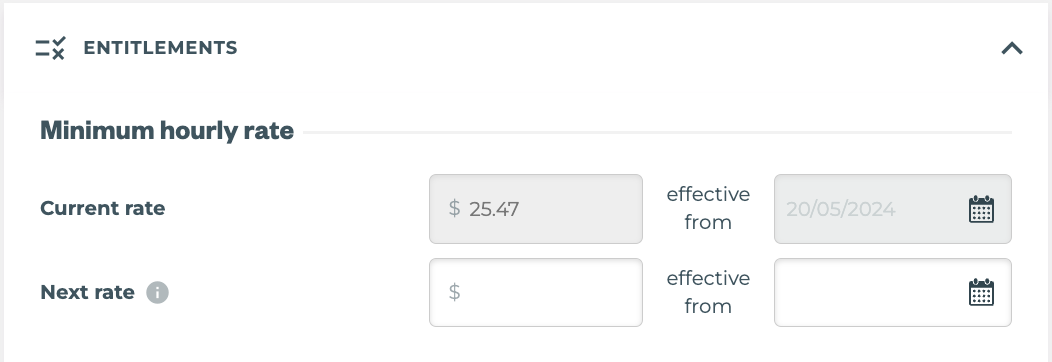Viewport: 1052px width, 362px height.
Task: Click the Minimum hourly rate heading
Action: click(x=167, y=131)
